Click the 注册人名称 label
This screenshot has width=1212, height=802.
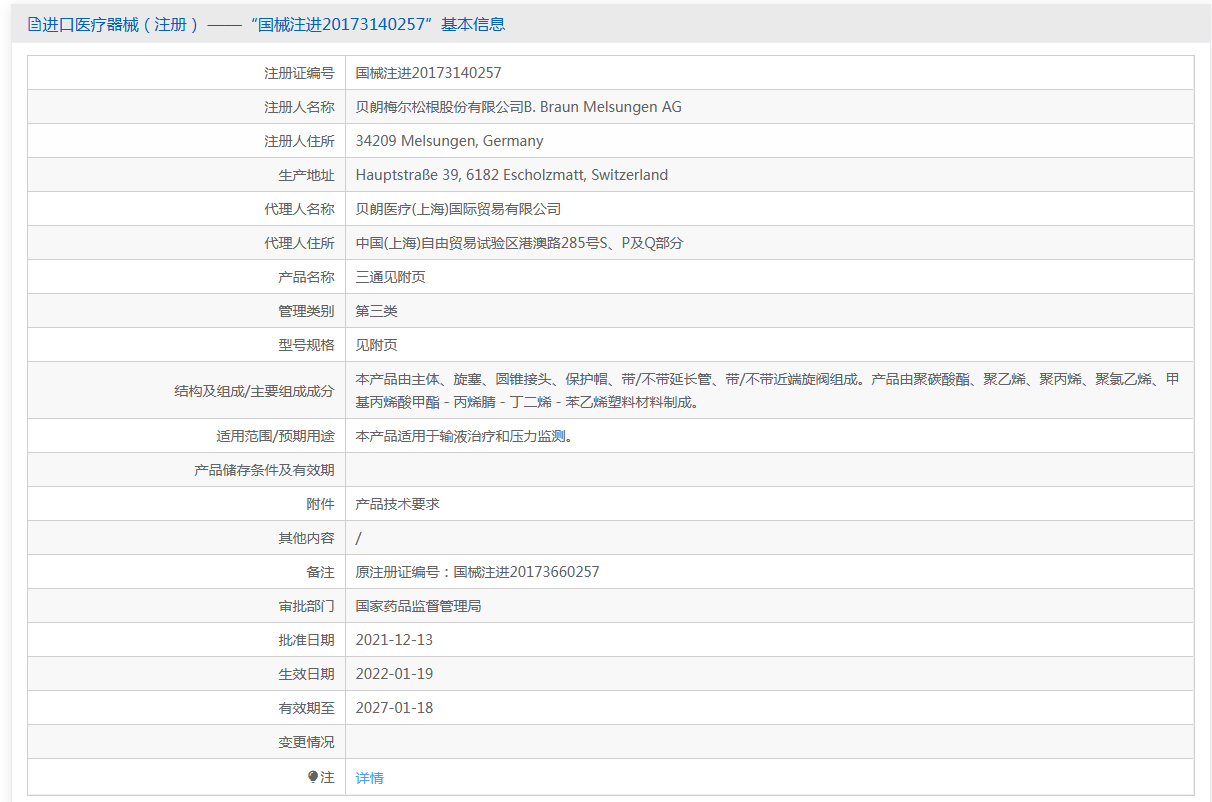(x=299, y=107)
